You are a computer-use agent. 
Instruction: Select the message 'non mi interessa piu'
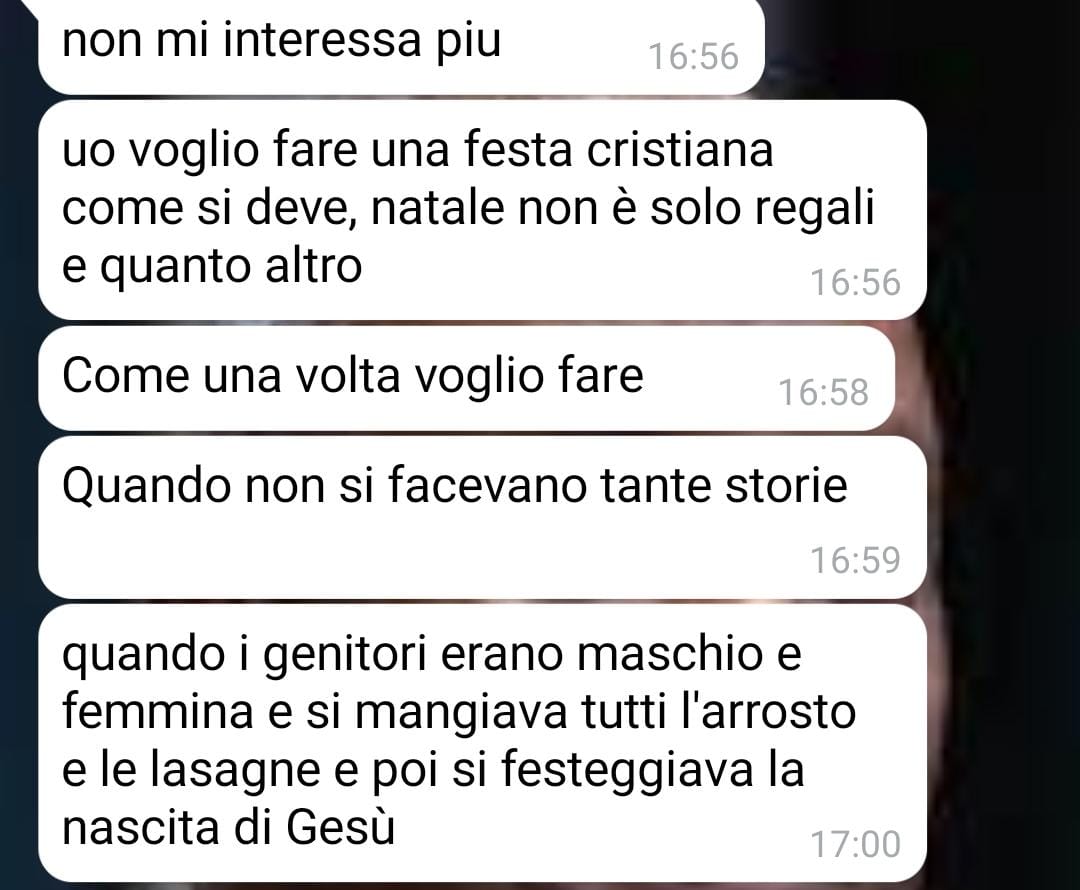(401, 45)
